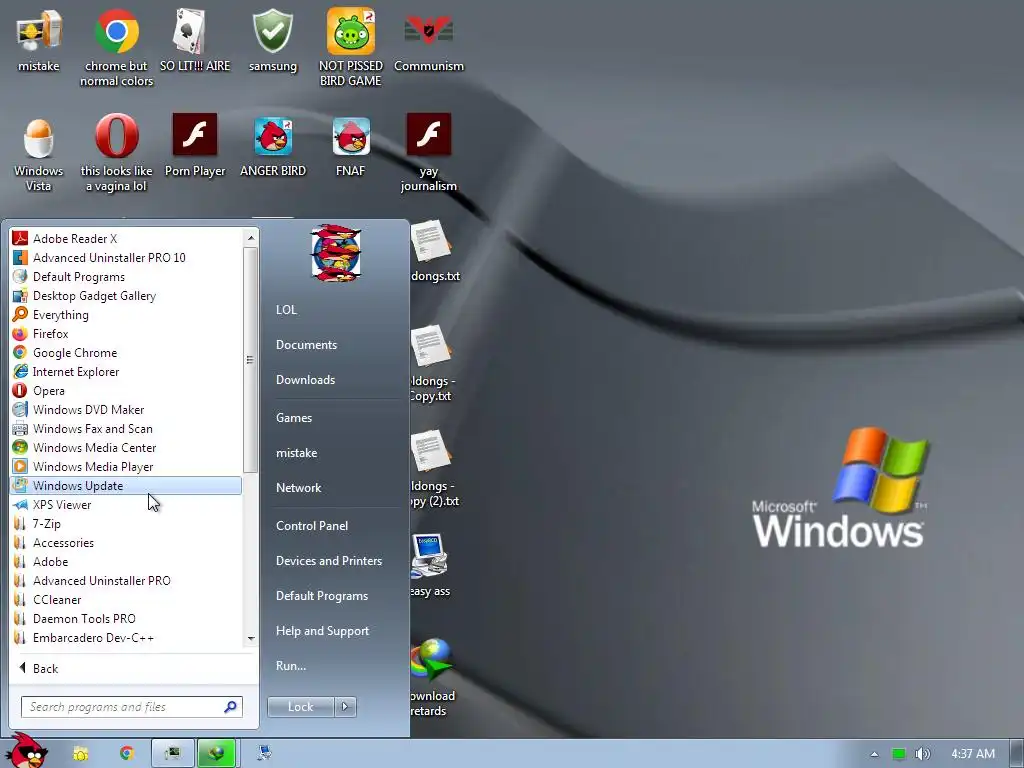
Task: Open Windows Update
Action: coord(126,485)
